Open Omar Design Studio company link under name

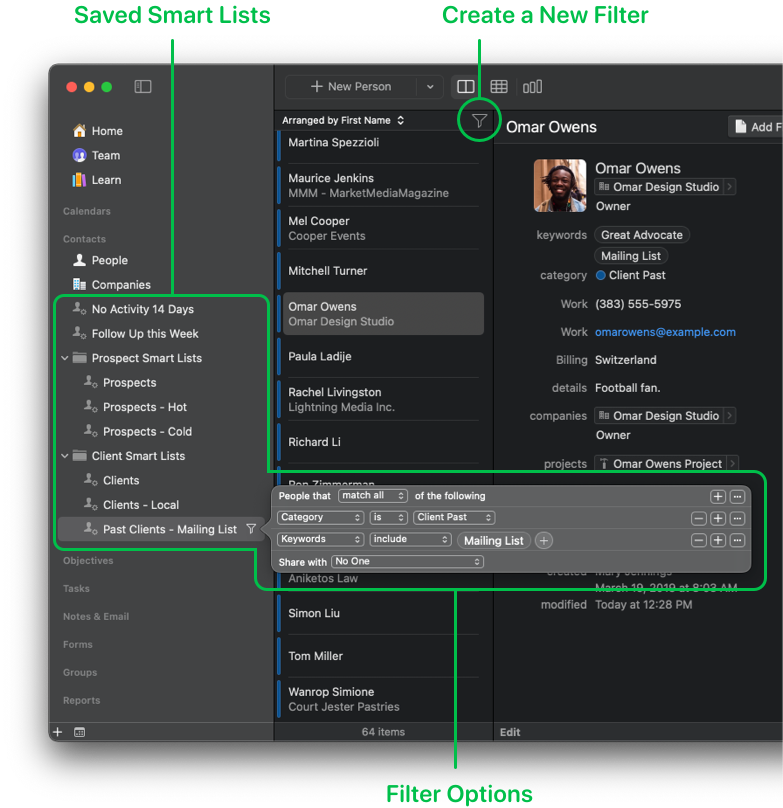point(665,187)
